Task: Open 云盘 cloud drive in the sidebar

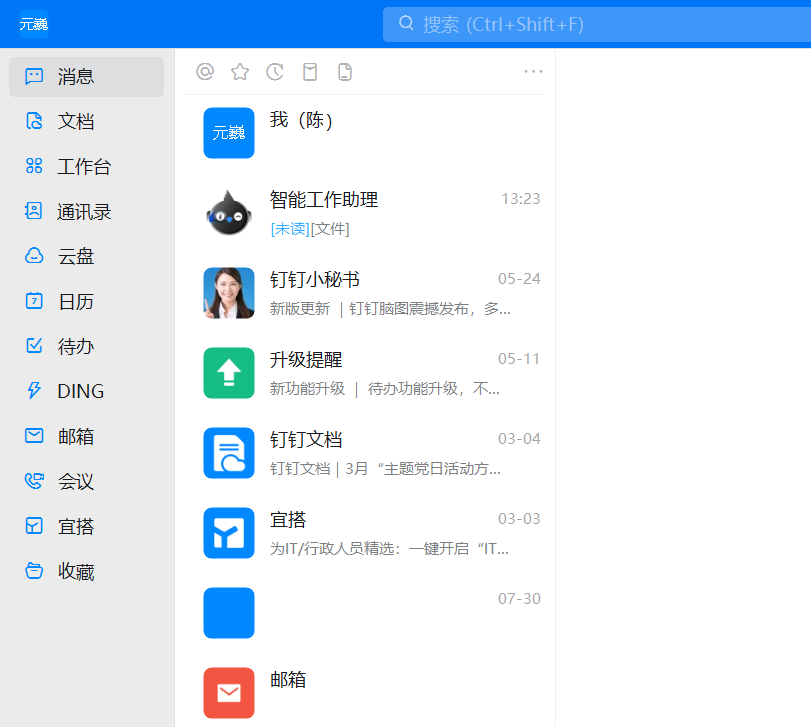Action: [x=86, y=256]
